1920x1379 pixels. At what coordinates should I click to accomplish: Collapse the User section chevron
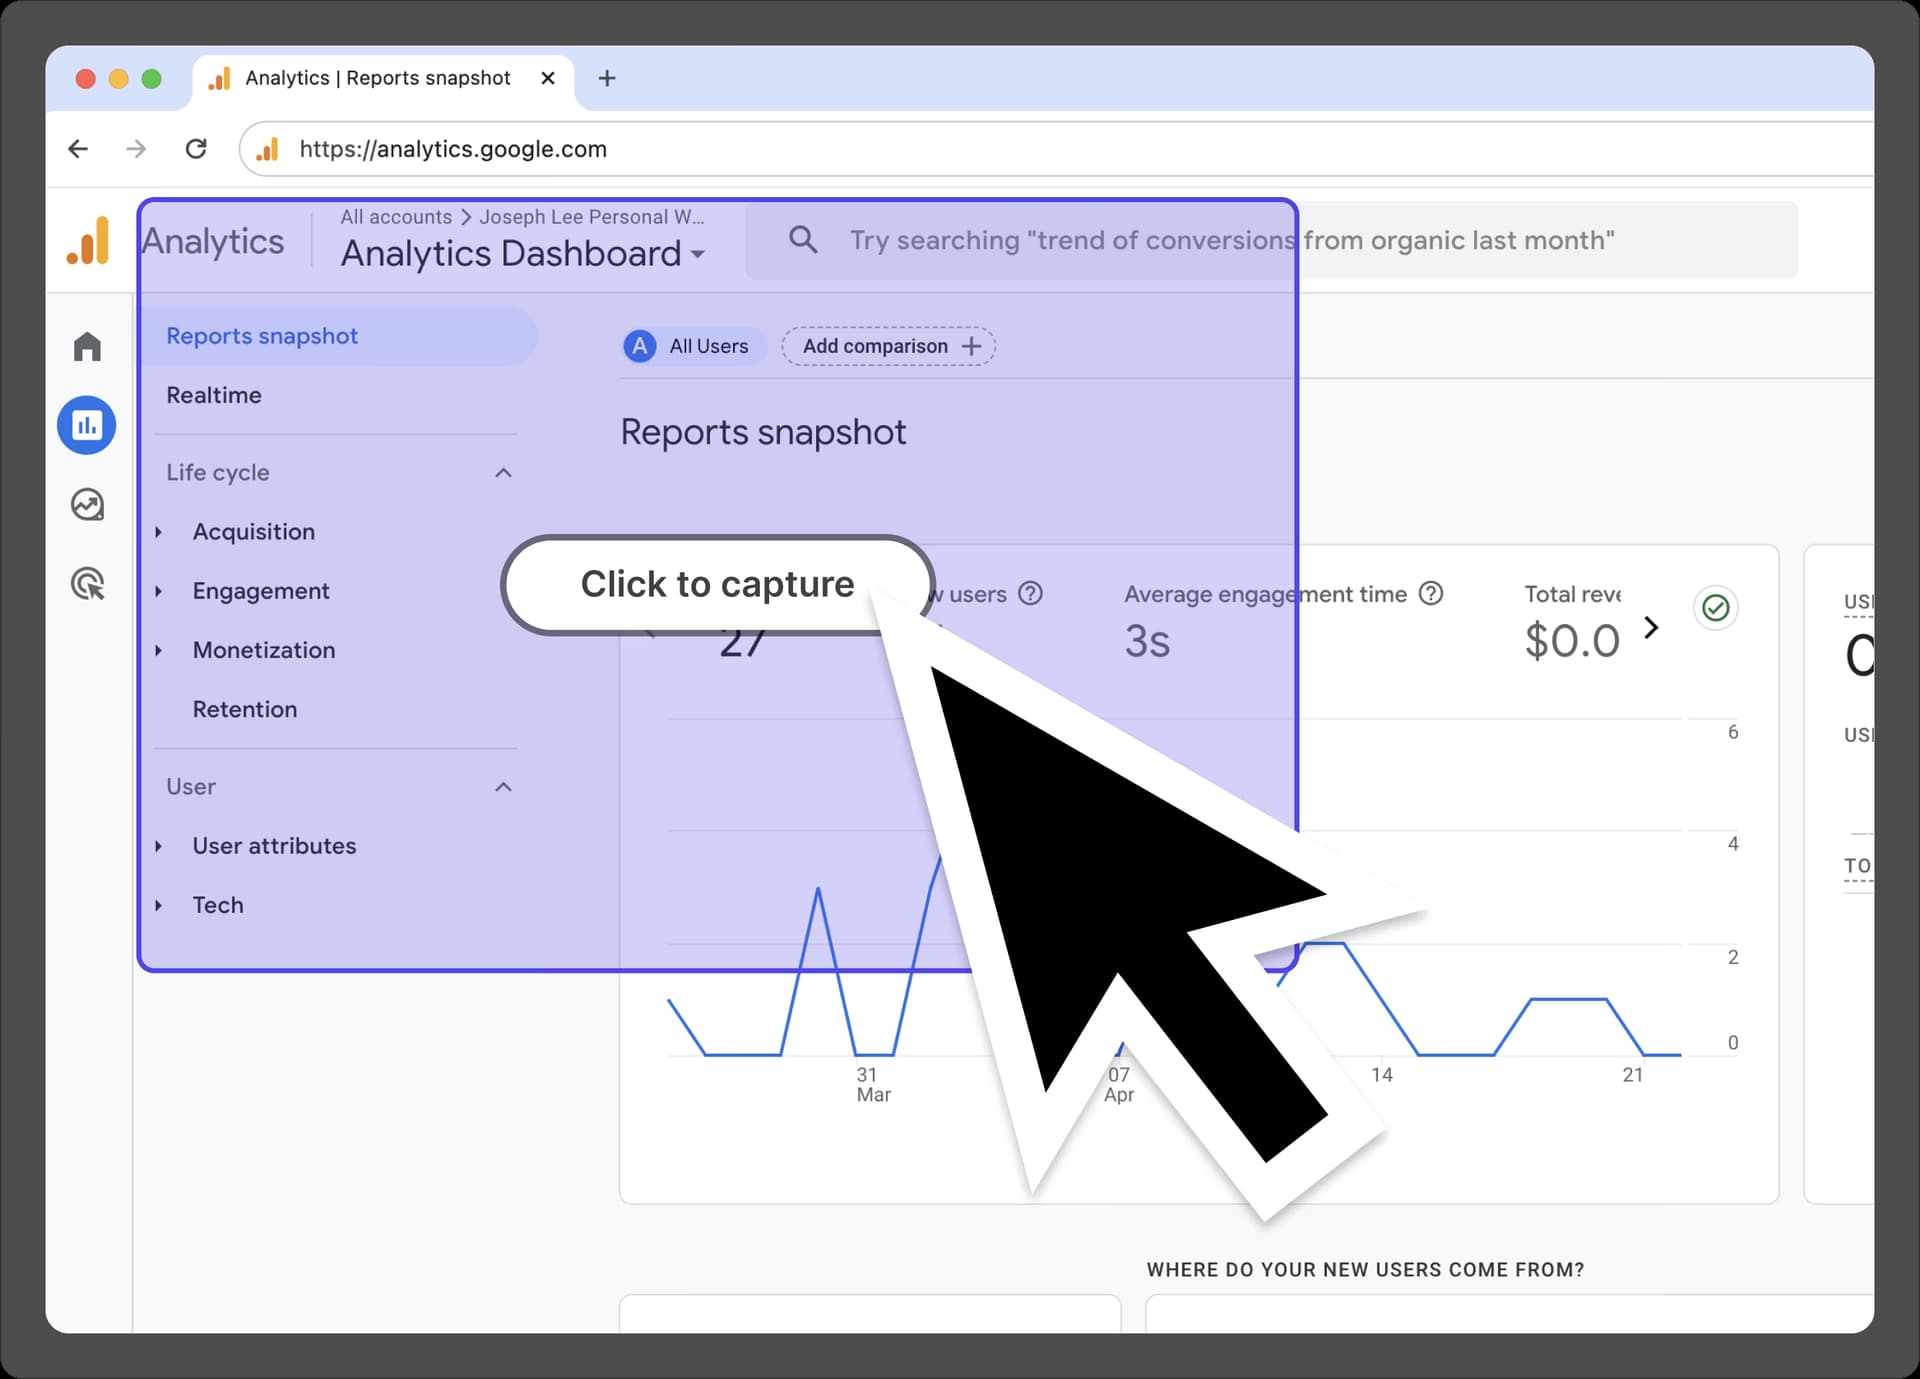[x=503, y=787]
